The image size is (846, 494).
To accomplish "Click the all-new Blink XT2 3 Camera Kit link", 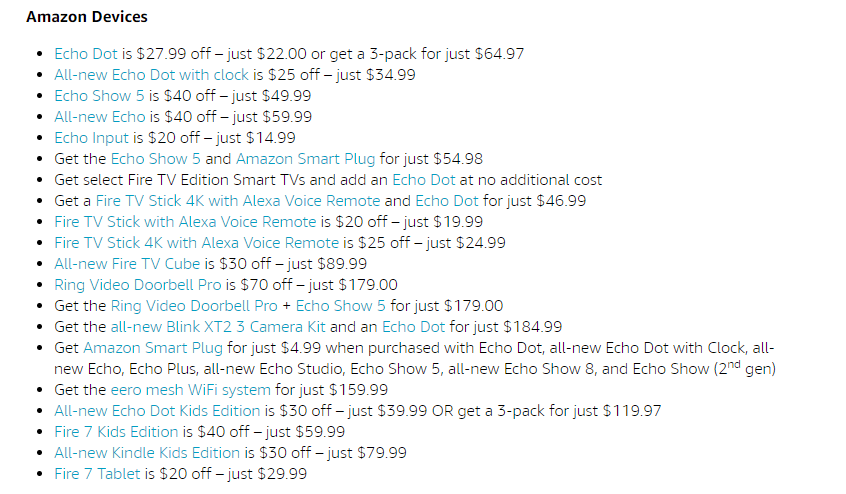I will 218,327.
